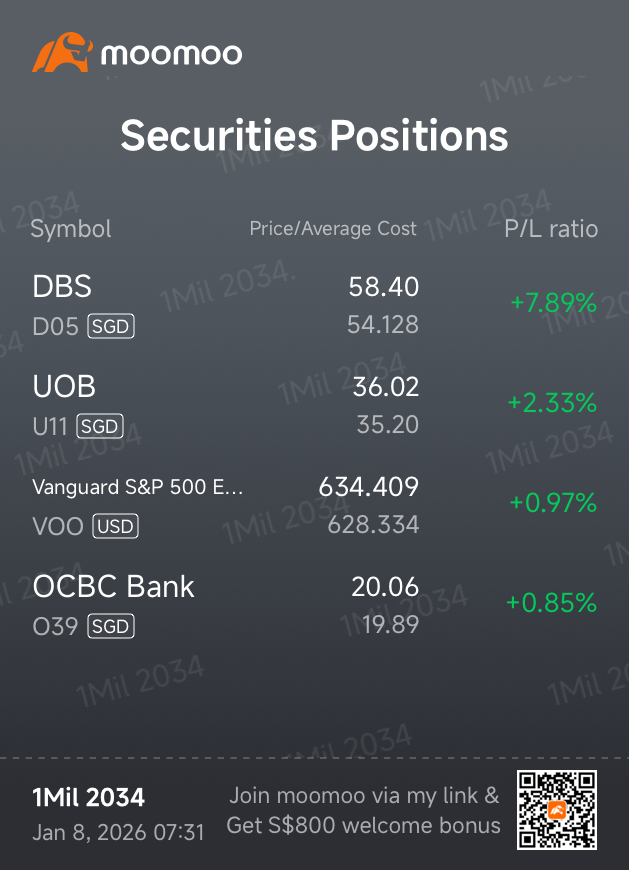Click the VOO +0.97% P/L value

point(552,503)
